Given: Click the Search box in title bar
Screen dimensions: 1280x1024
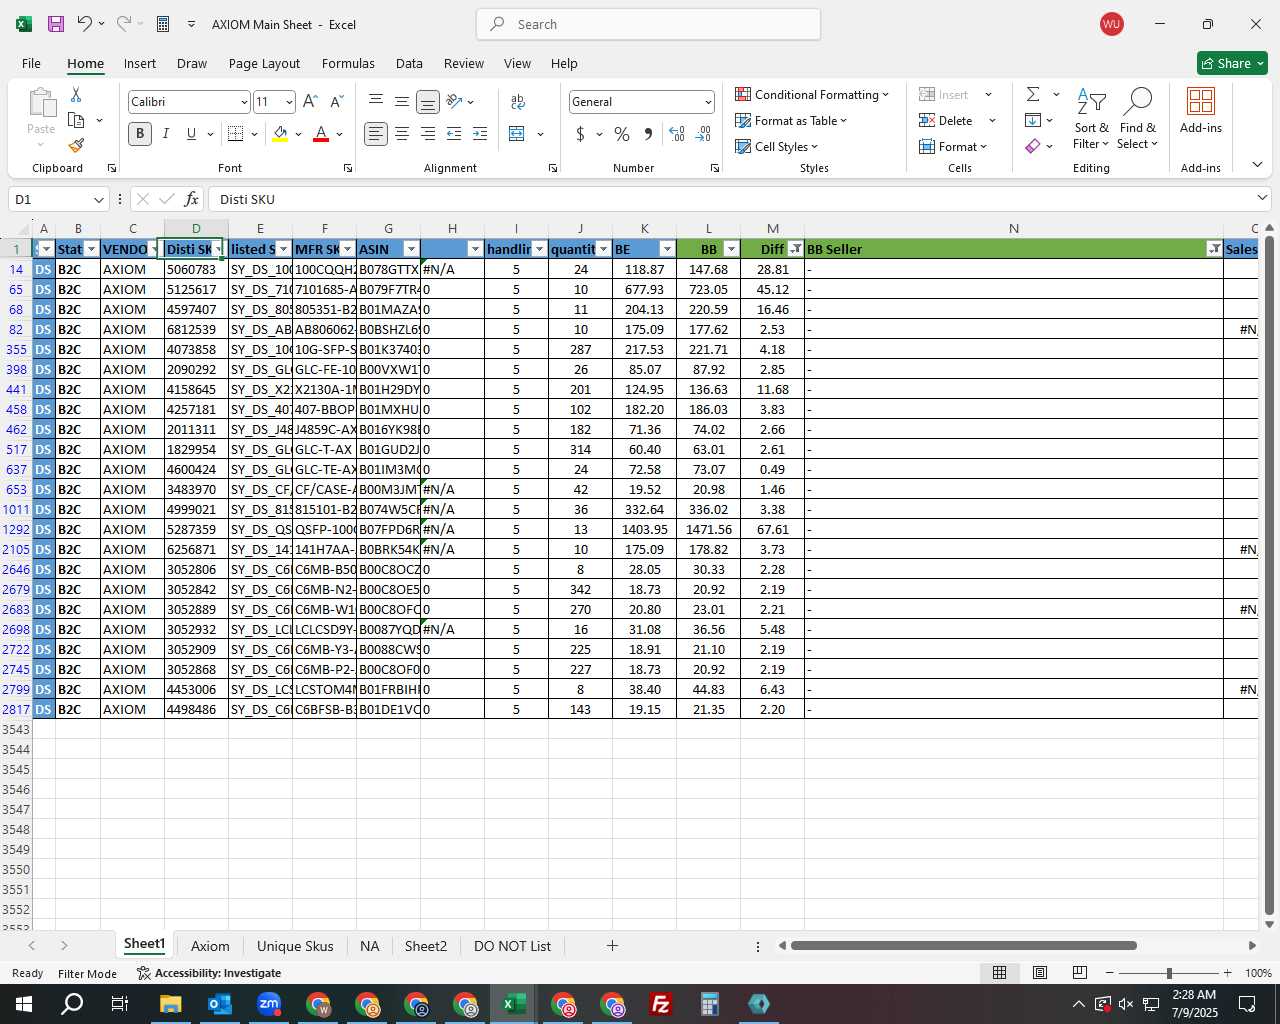Looking at the screenshot, I should point(648,24).
